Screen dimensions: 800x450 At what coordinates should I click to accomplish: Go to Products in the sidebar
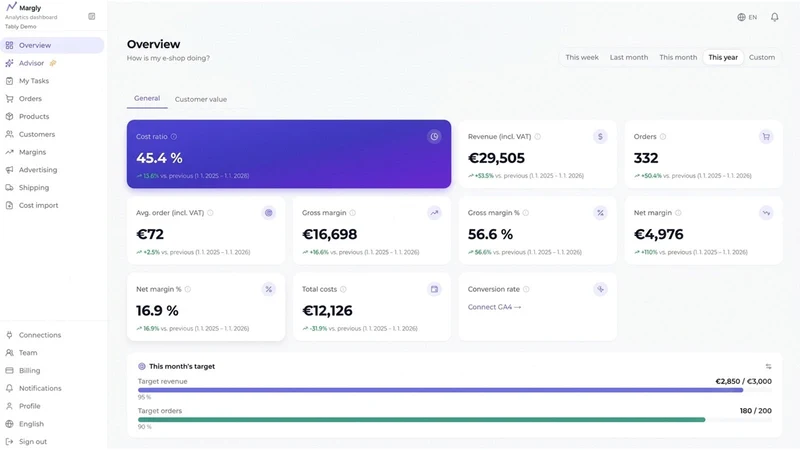[52, 117]
